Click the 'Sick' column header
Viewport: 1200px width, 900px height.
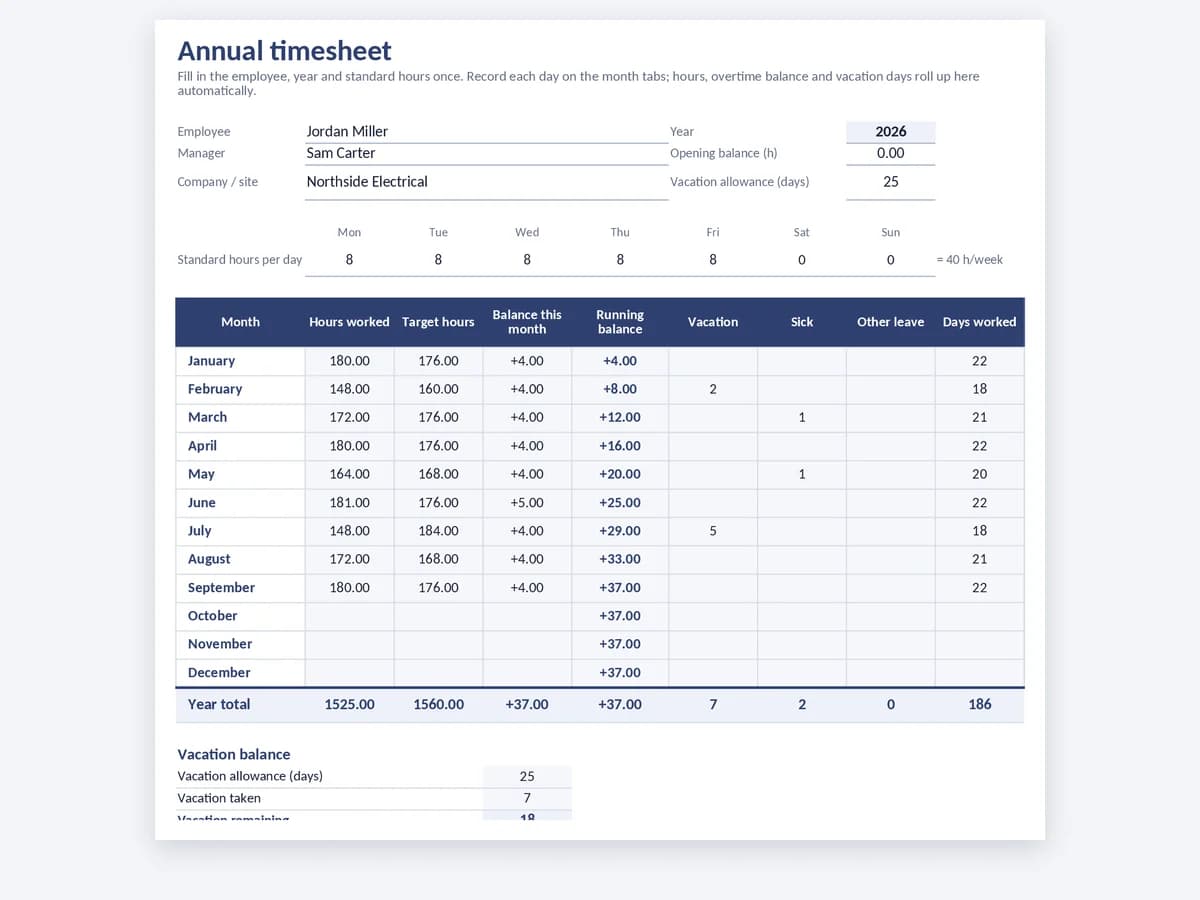[x=802, y=322]
